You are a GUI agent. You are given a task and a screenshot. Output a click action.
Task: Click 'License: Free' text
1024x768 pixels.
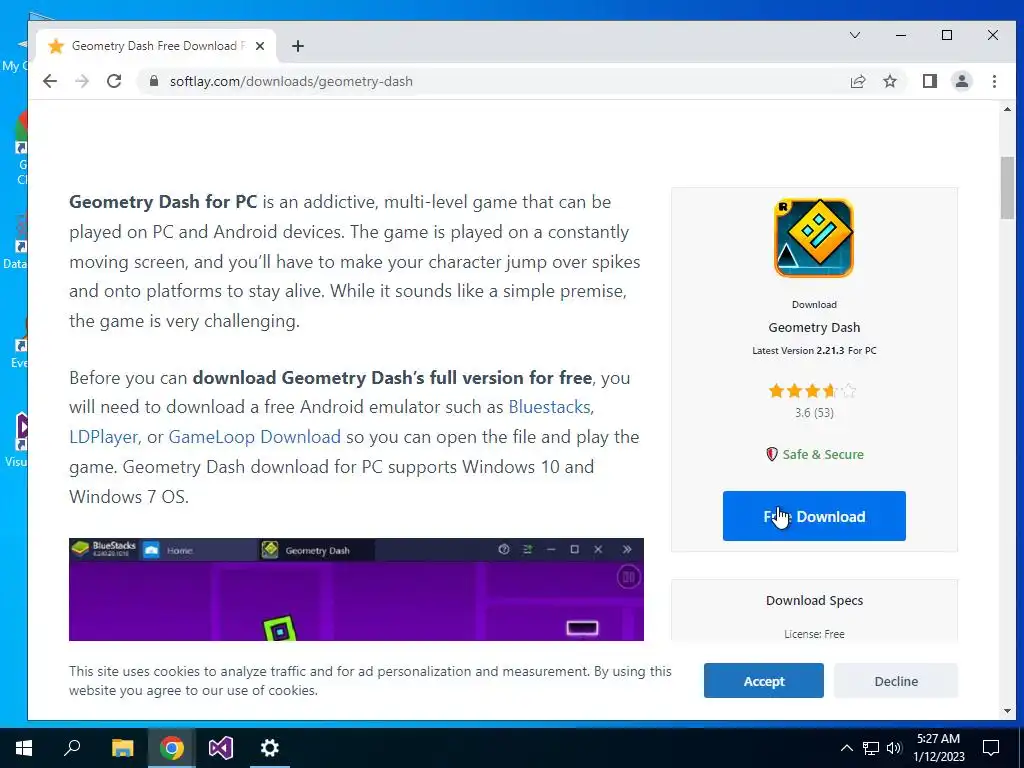pyautogui.click(x=814, y=633)
